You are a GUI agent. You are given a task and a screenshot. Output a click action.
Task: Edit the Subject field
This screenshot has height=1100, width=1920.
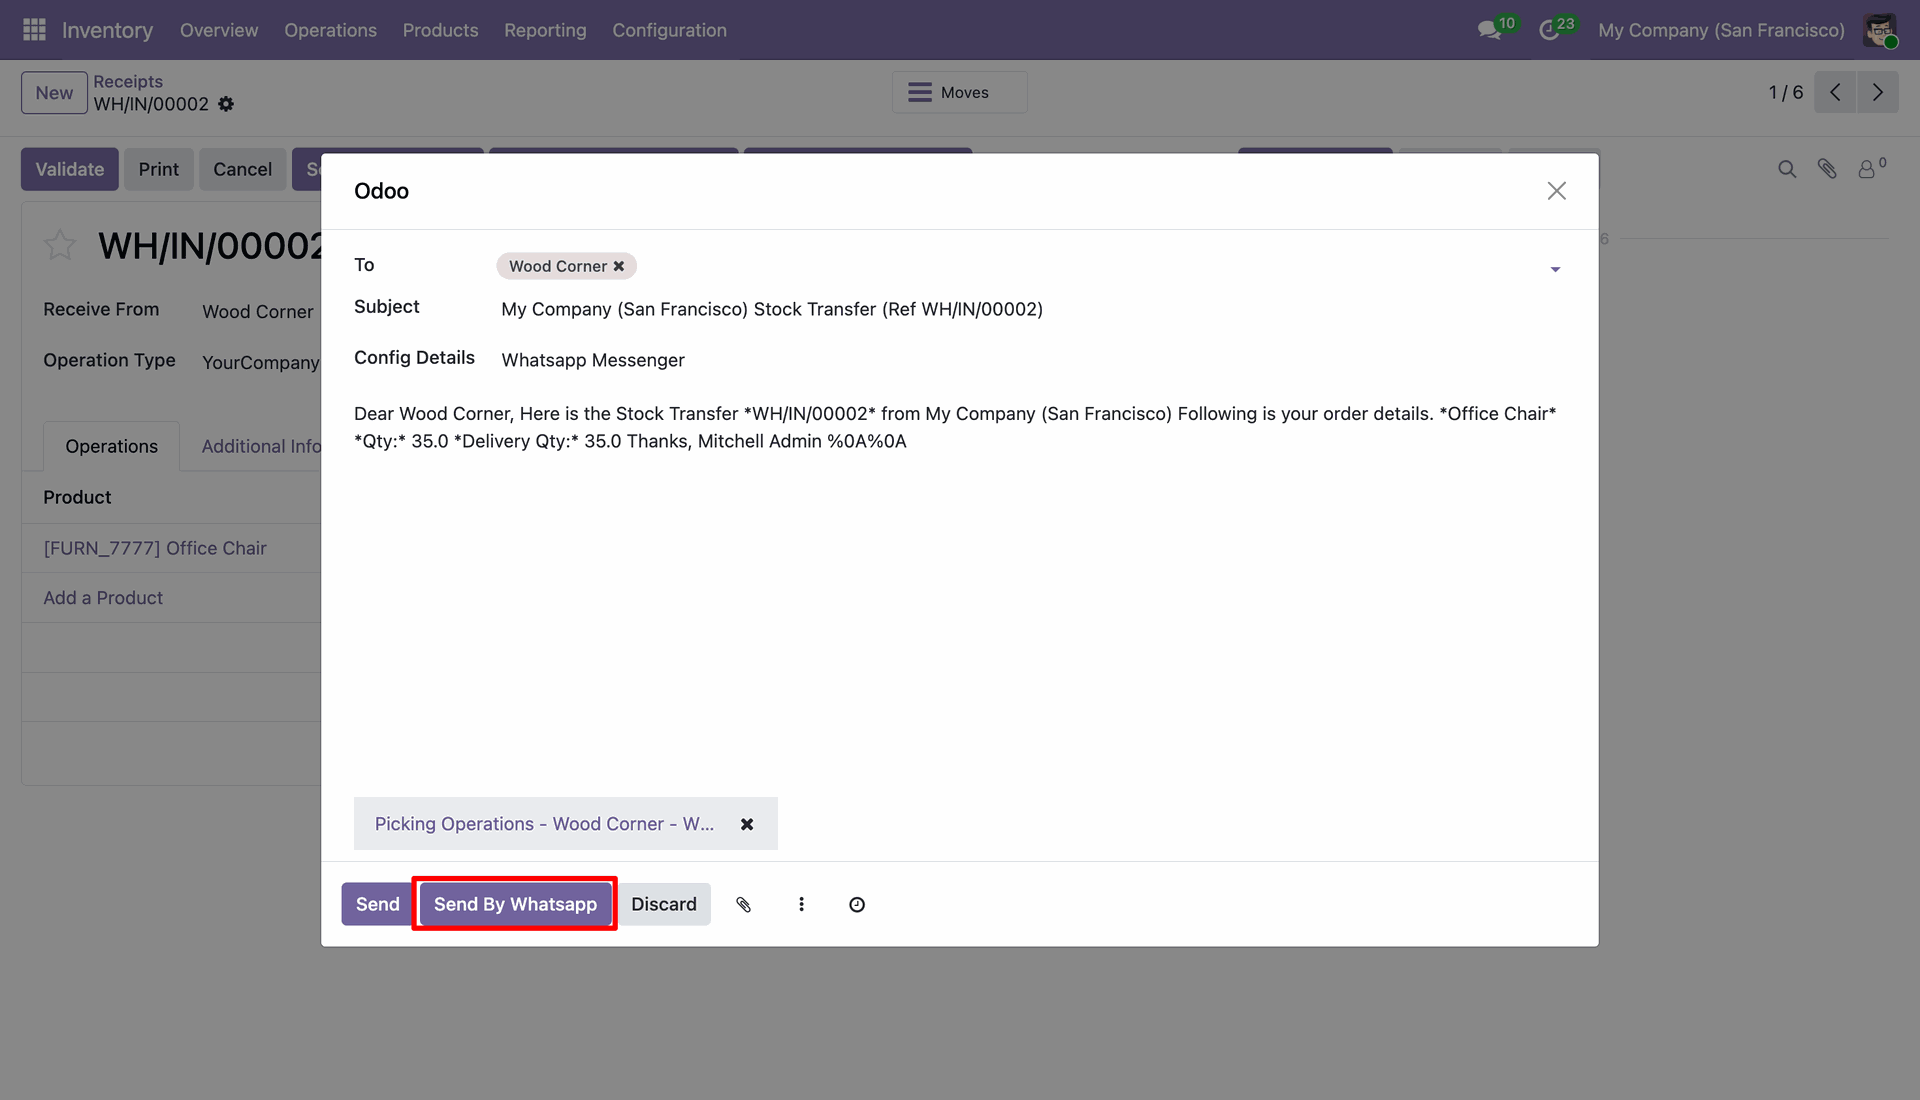[x=1030, y=309]
